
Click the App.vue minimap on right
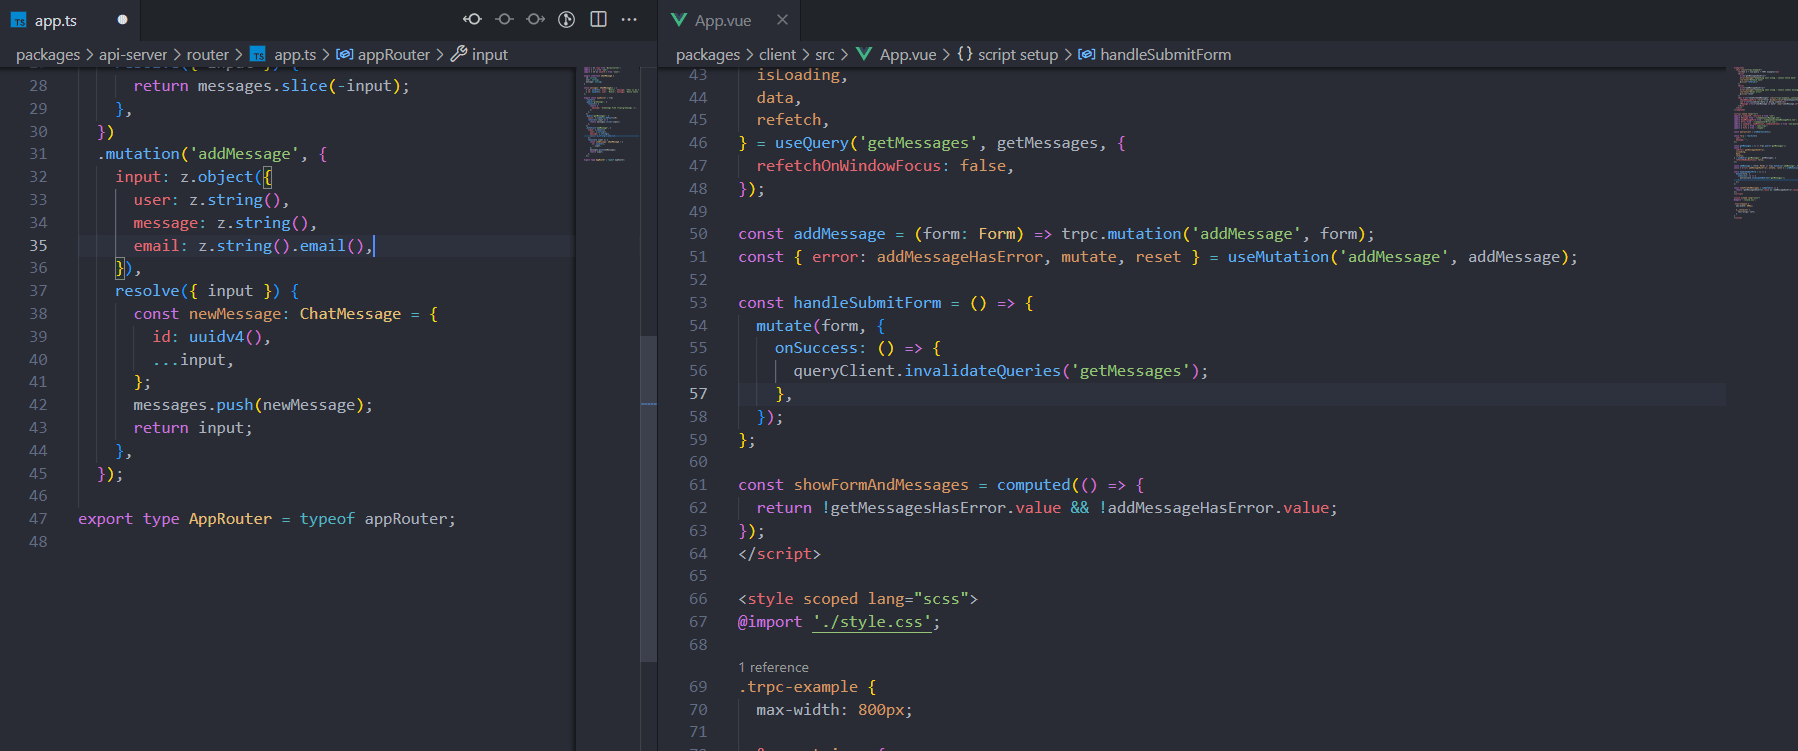click(x=1760, y=140)
